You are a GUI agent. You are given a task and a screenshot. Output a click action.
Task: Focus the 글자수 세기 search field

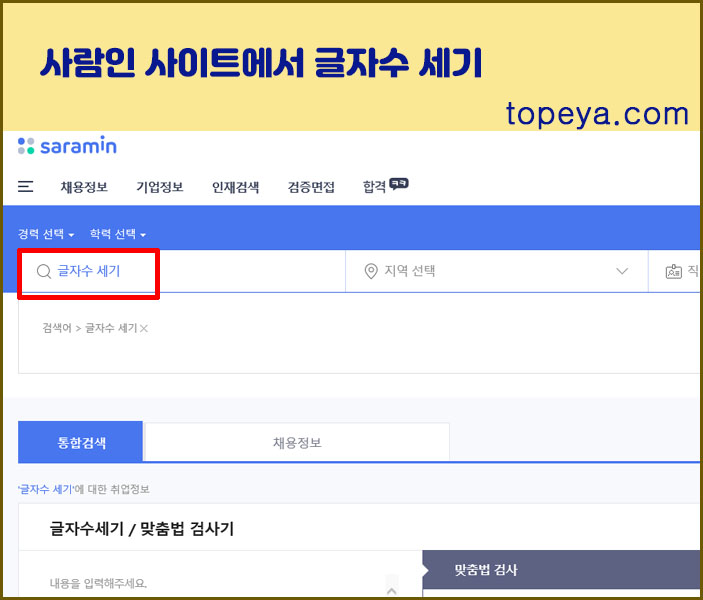[183, 271]
